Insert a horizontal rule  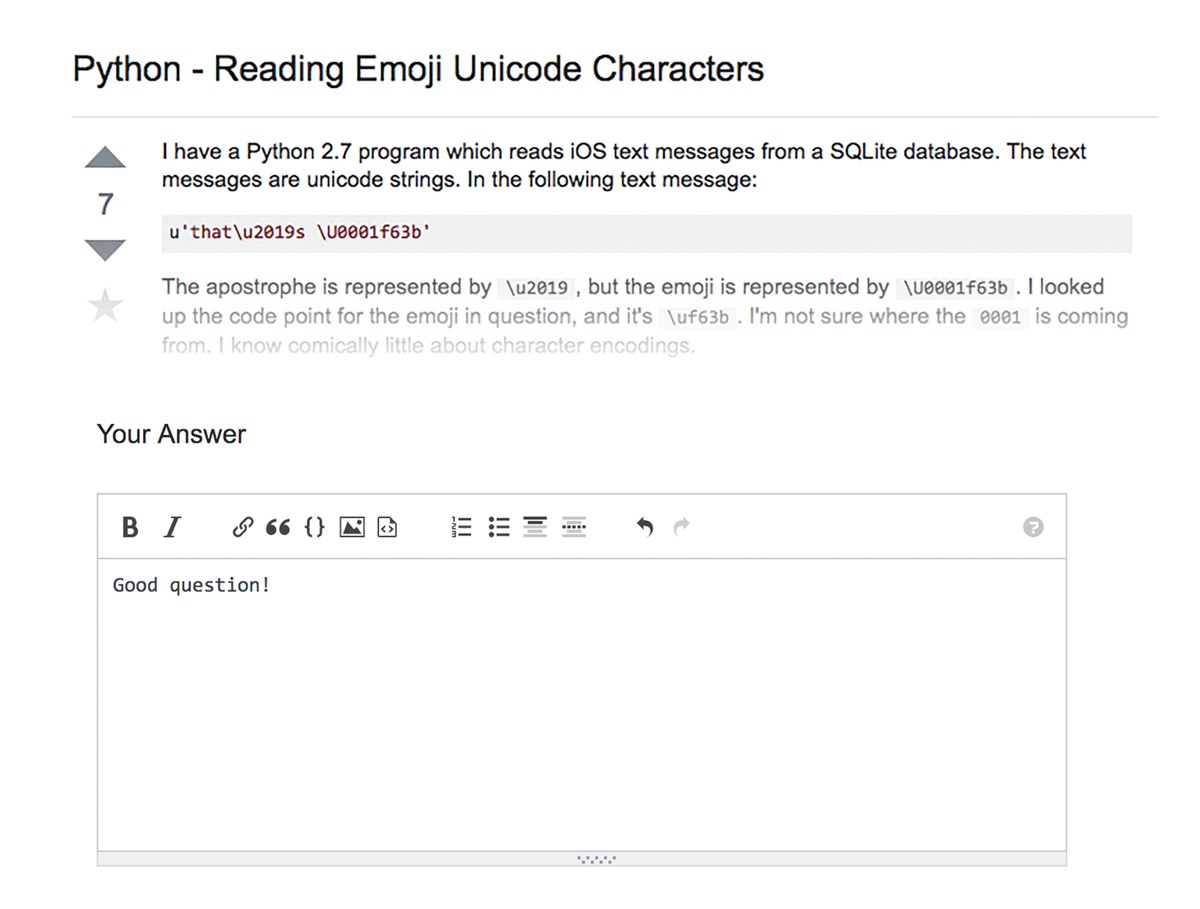574,527
